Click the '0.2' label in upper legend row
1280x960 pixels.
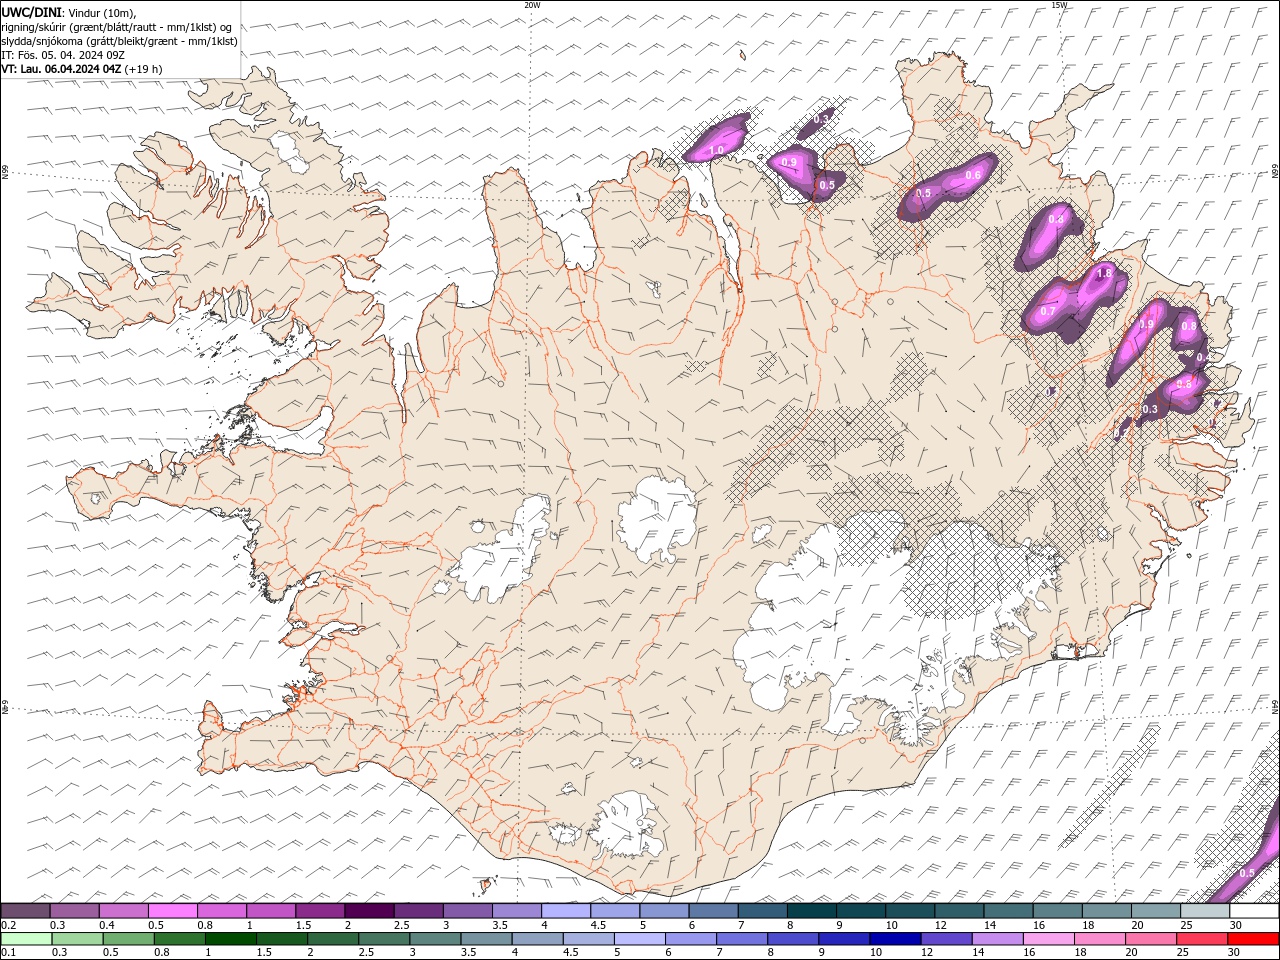(8, 925)
